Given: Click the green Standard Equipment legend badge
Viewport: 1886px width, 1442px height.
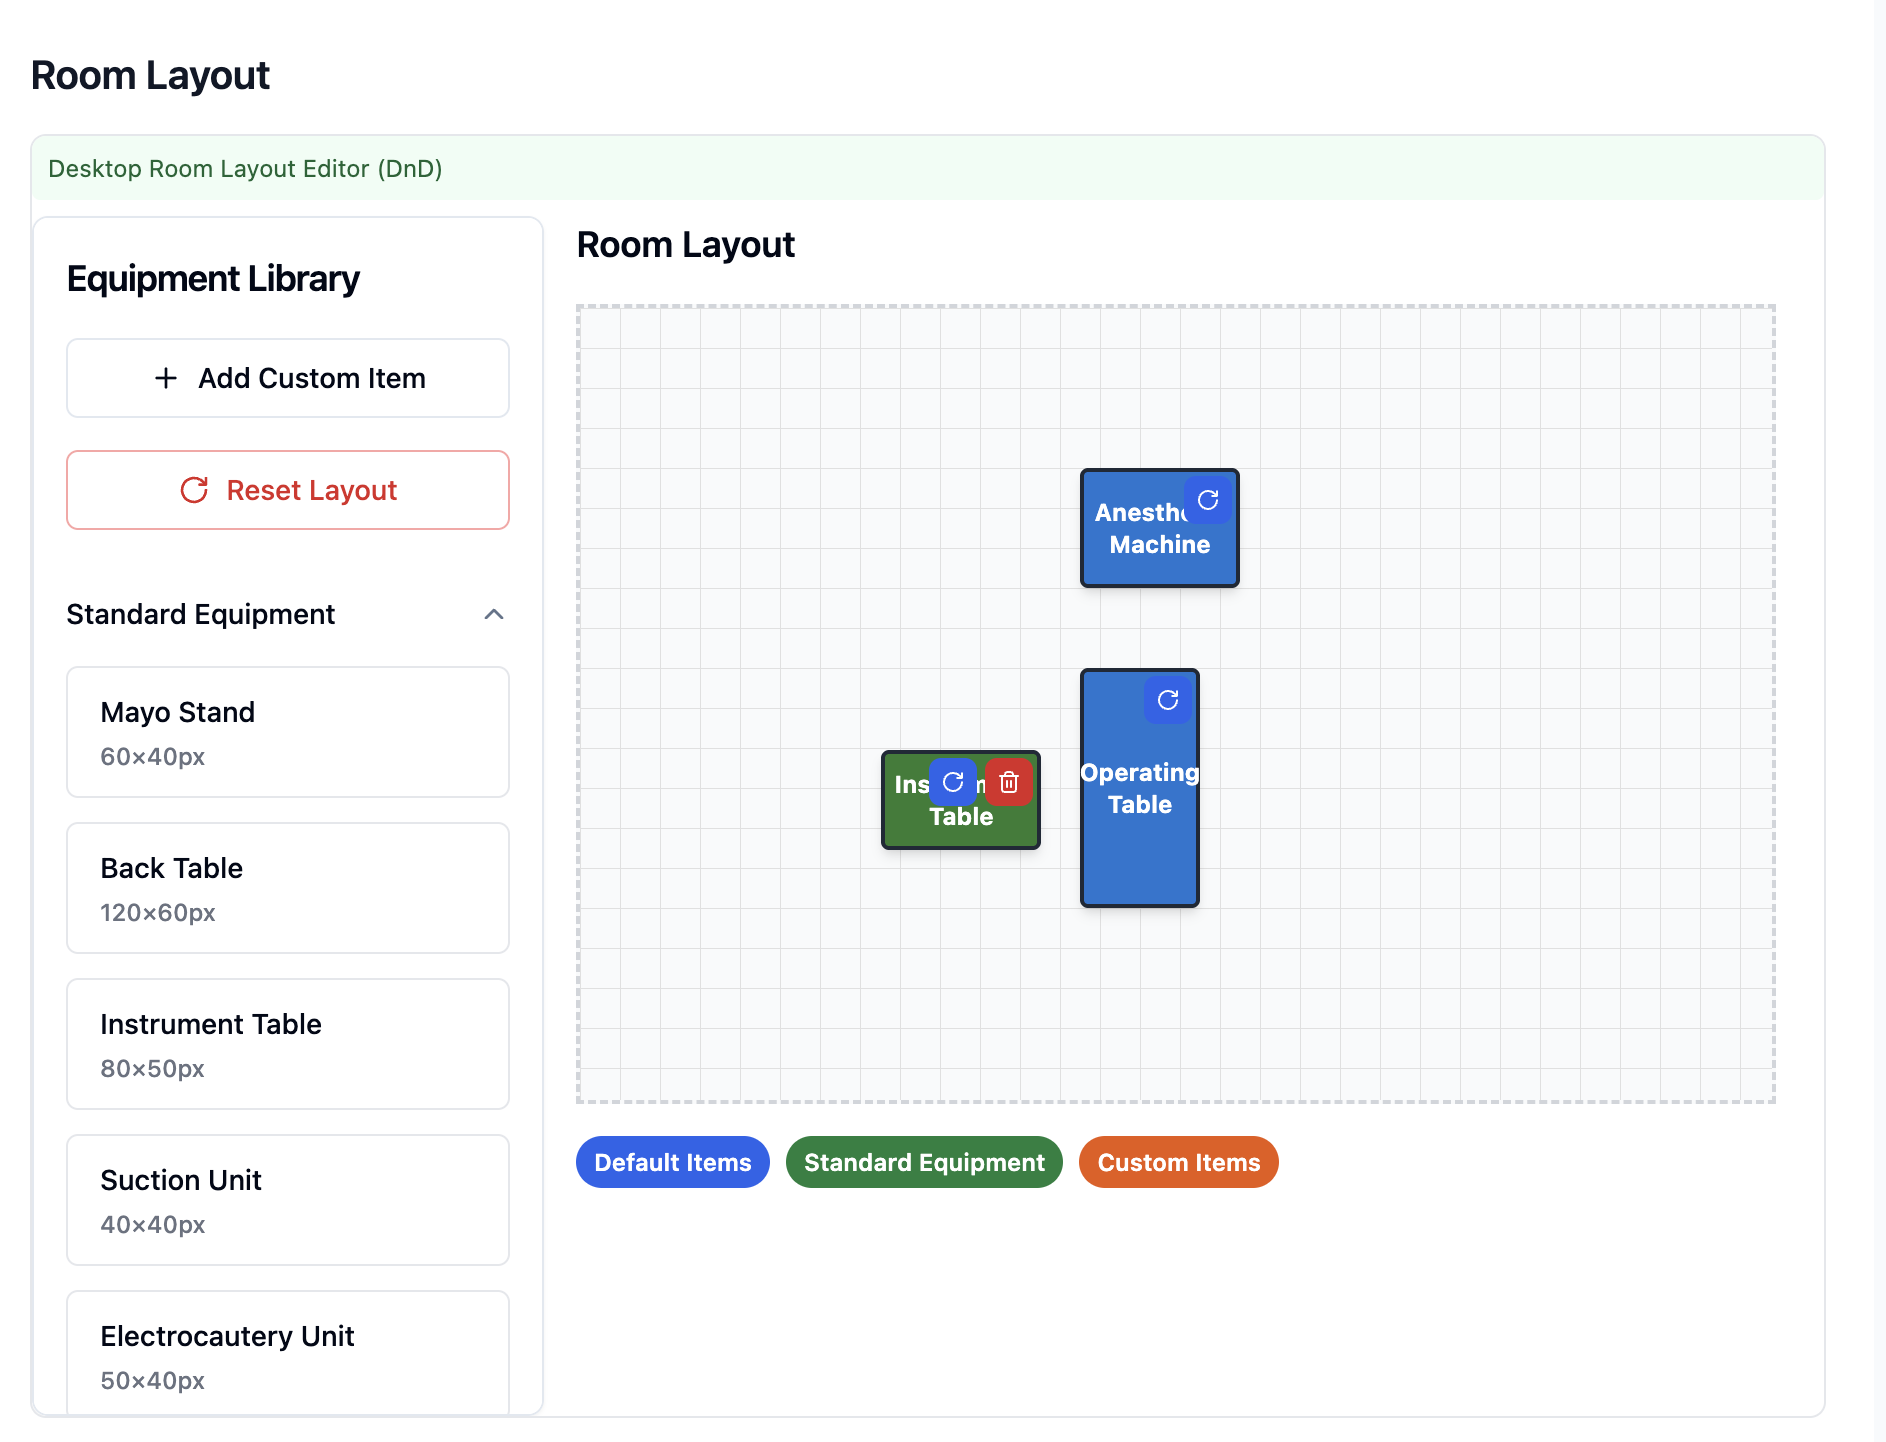Looking at the screenshot, I should (924, 1162).
